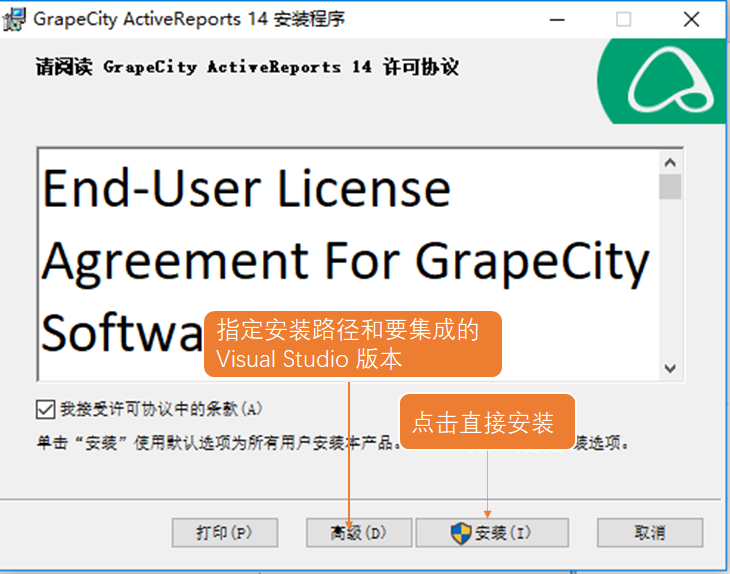Viewport: 730px width, 574px height.
Task: Click the 请阅读 GrapeCity ActiveReports 14 许可协议 heading
Action: 247,67
